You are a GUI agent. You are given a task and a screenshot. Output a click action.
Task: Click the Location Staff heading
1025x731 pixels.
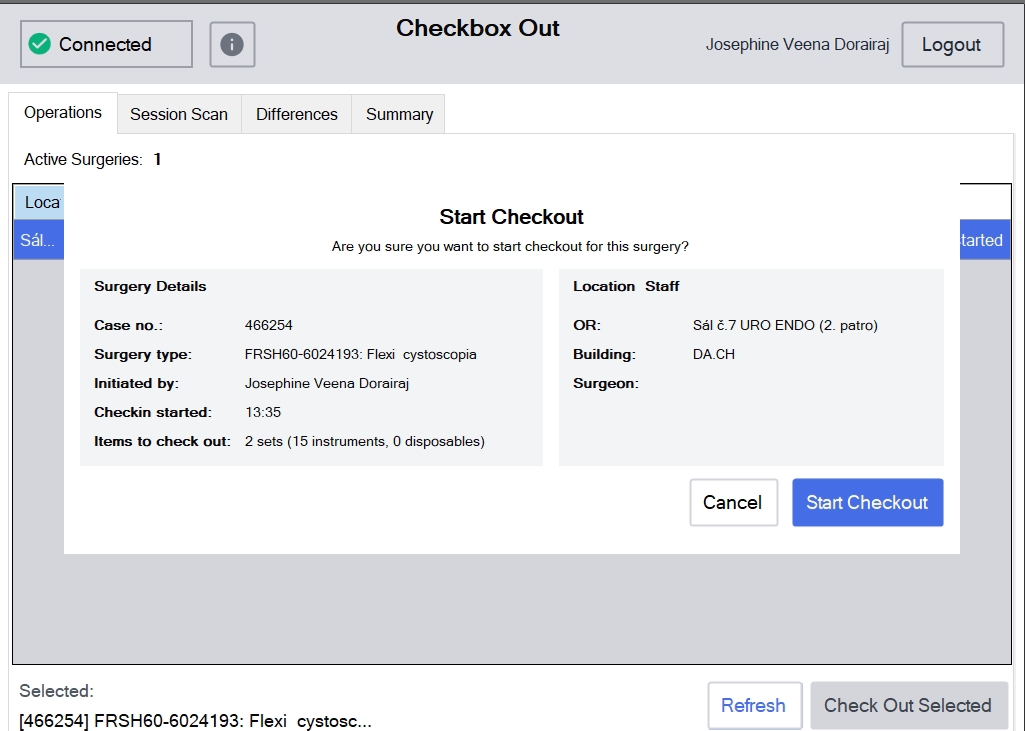click(626, 286)
